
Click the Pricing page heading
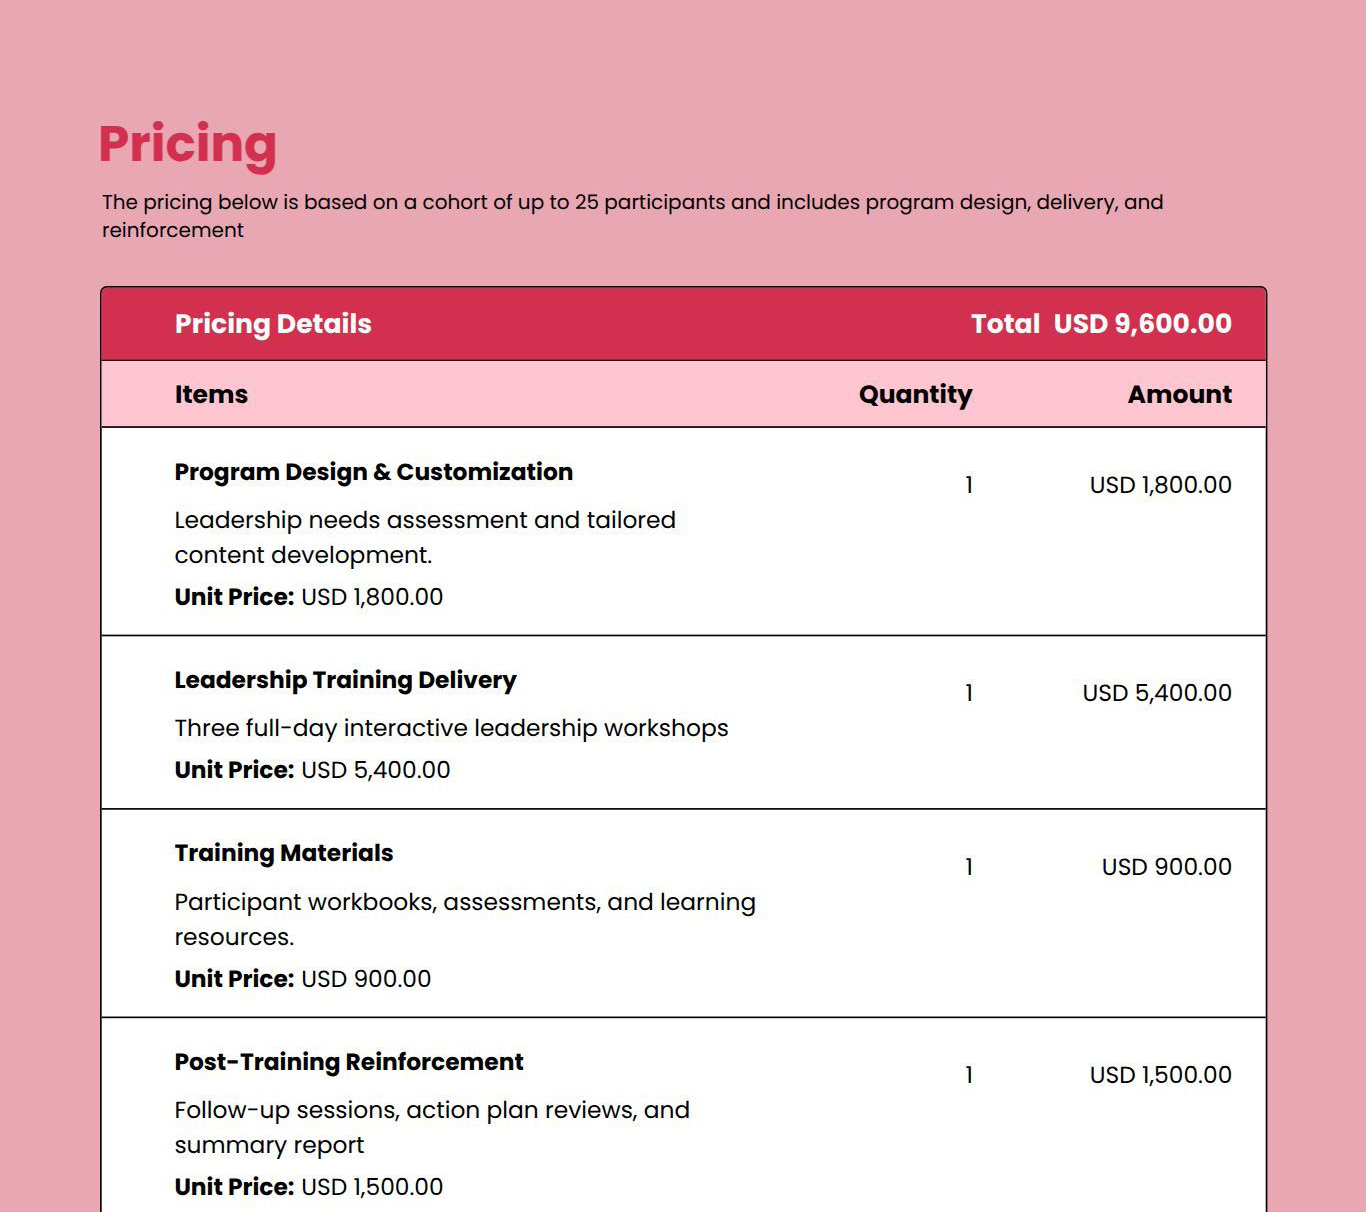(187, 145)
